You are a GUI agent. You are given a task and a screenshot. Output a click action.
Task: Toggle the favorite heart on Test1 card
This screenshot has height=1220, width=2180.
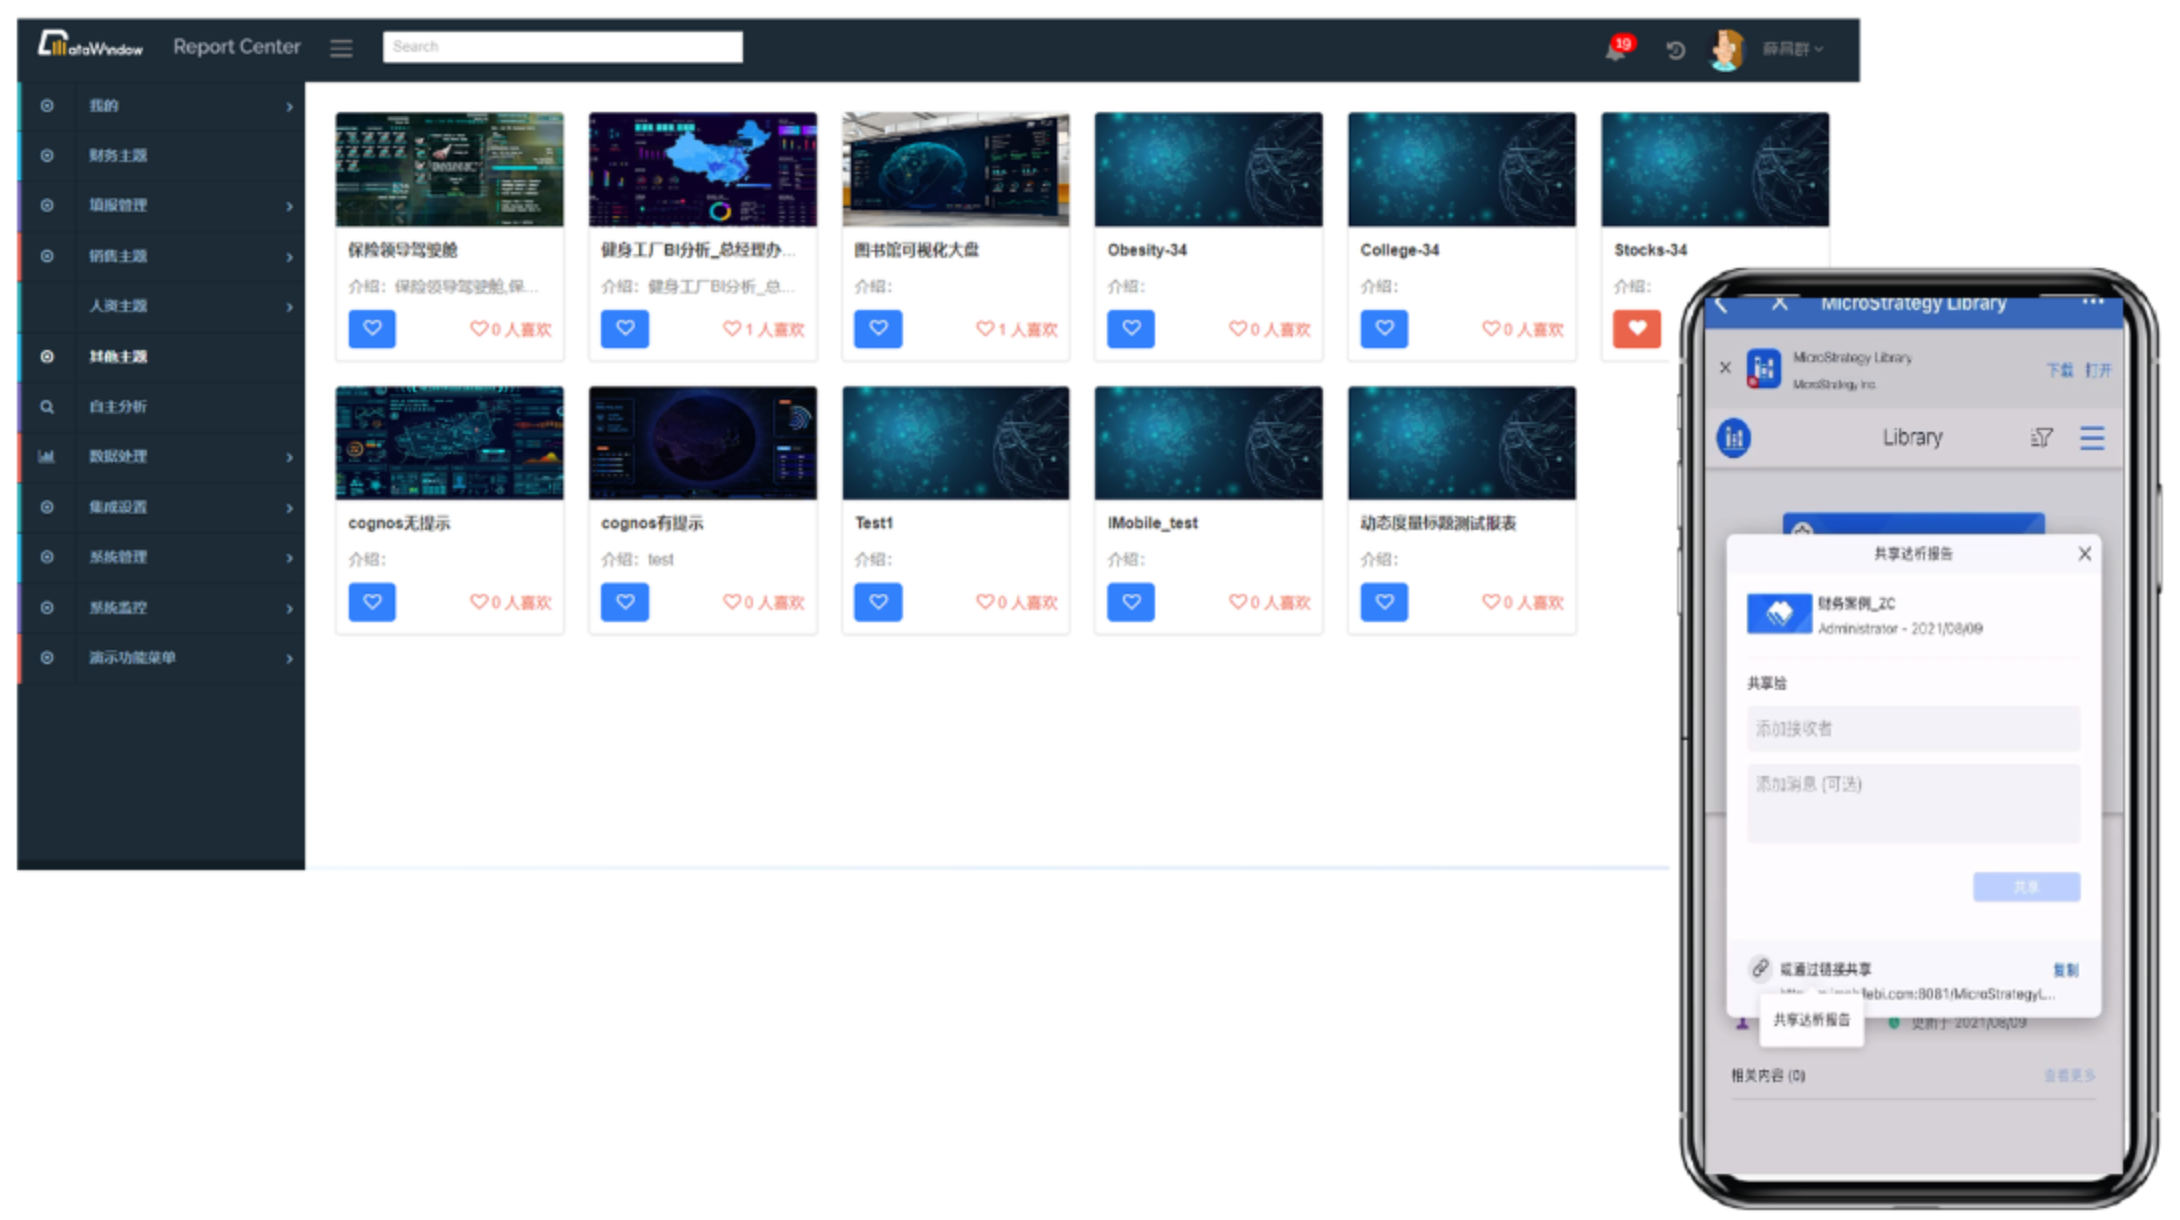tap(878, 602)
